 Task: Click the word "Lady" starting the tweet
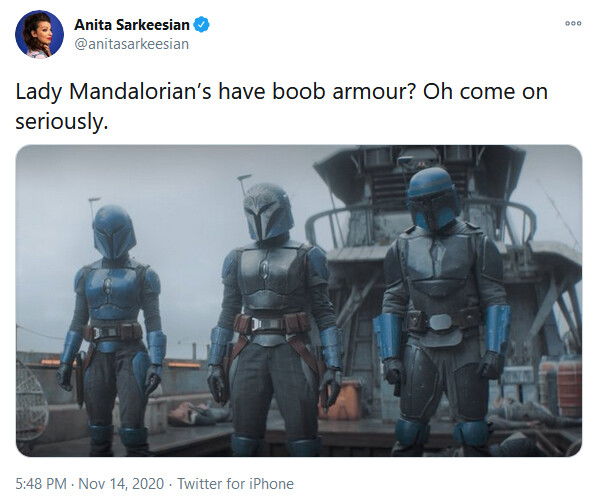[38, 92]
